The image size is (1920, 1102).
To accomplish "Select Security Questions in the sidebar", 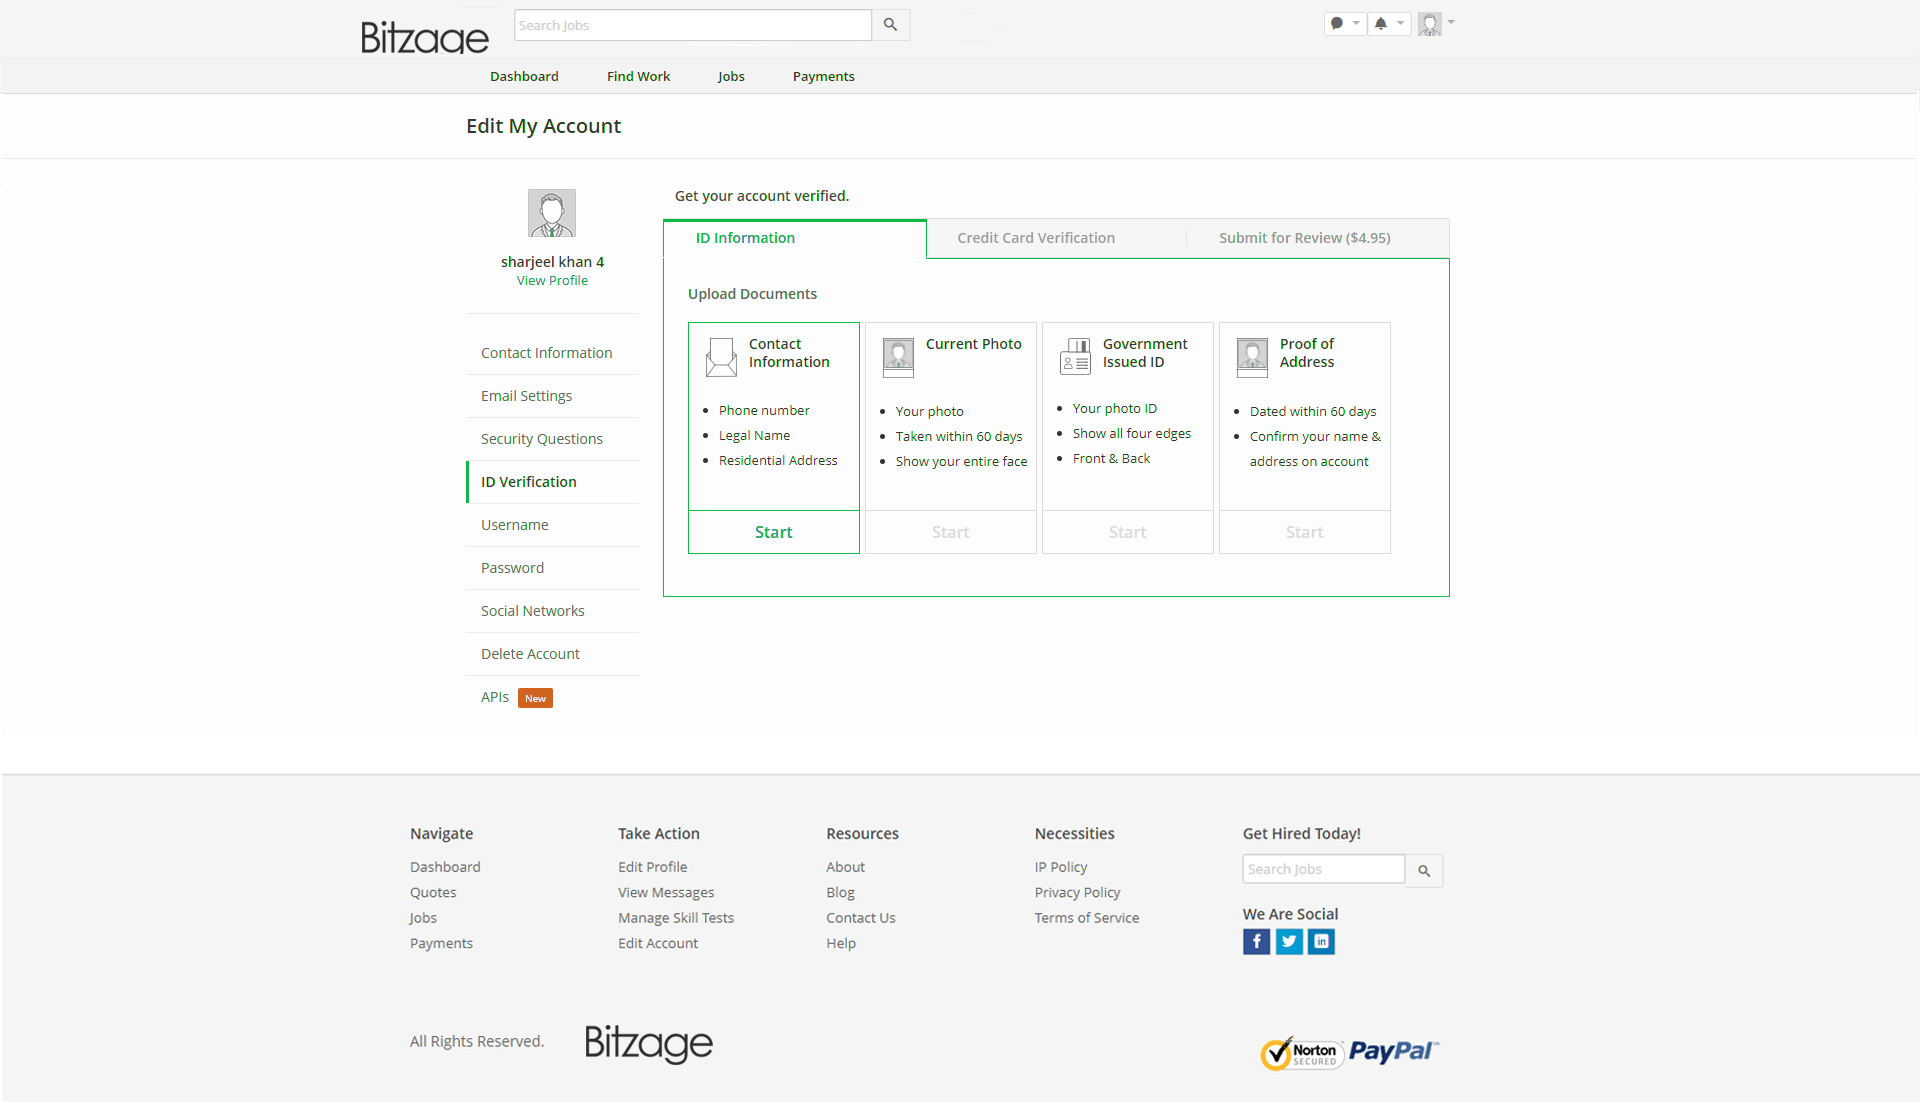I will point(541,439).
